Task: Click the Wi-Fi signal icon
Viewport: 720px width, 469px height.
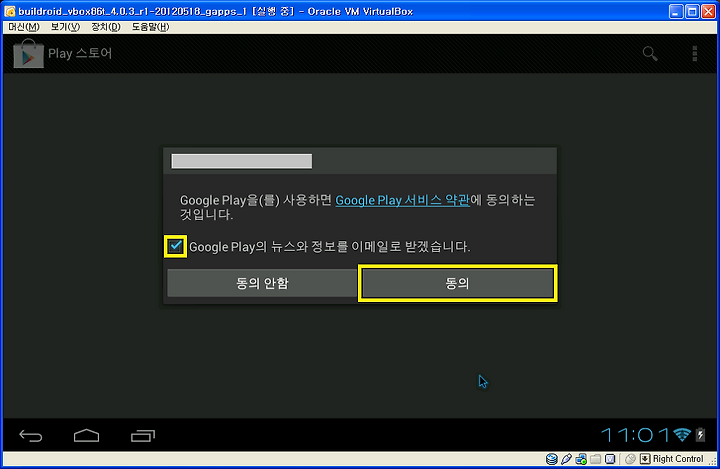Action: point(682,435)
